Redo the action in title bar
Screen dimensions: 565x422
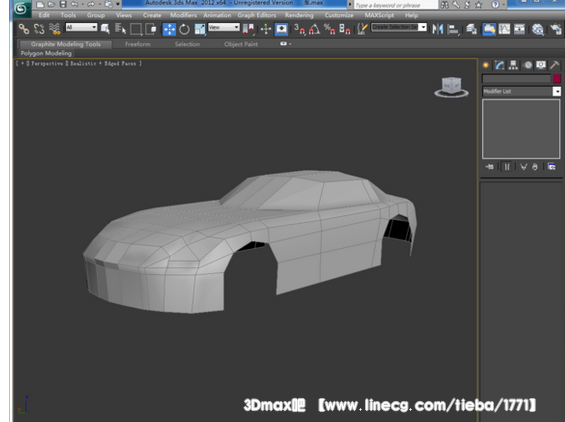coord(91,4)
